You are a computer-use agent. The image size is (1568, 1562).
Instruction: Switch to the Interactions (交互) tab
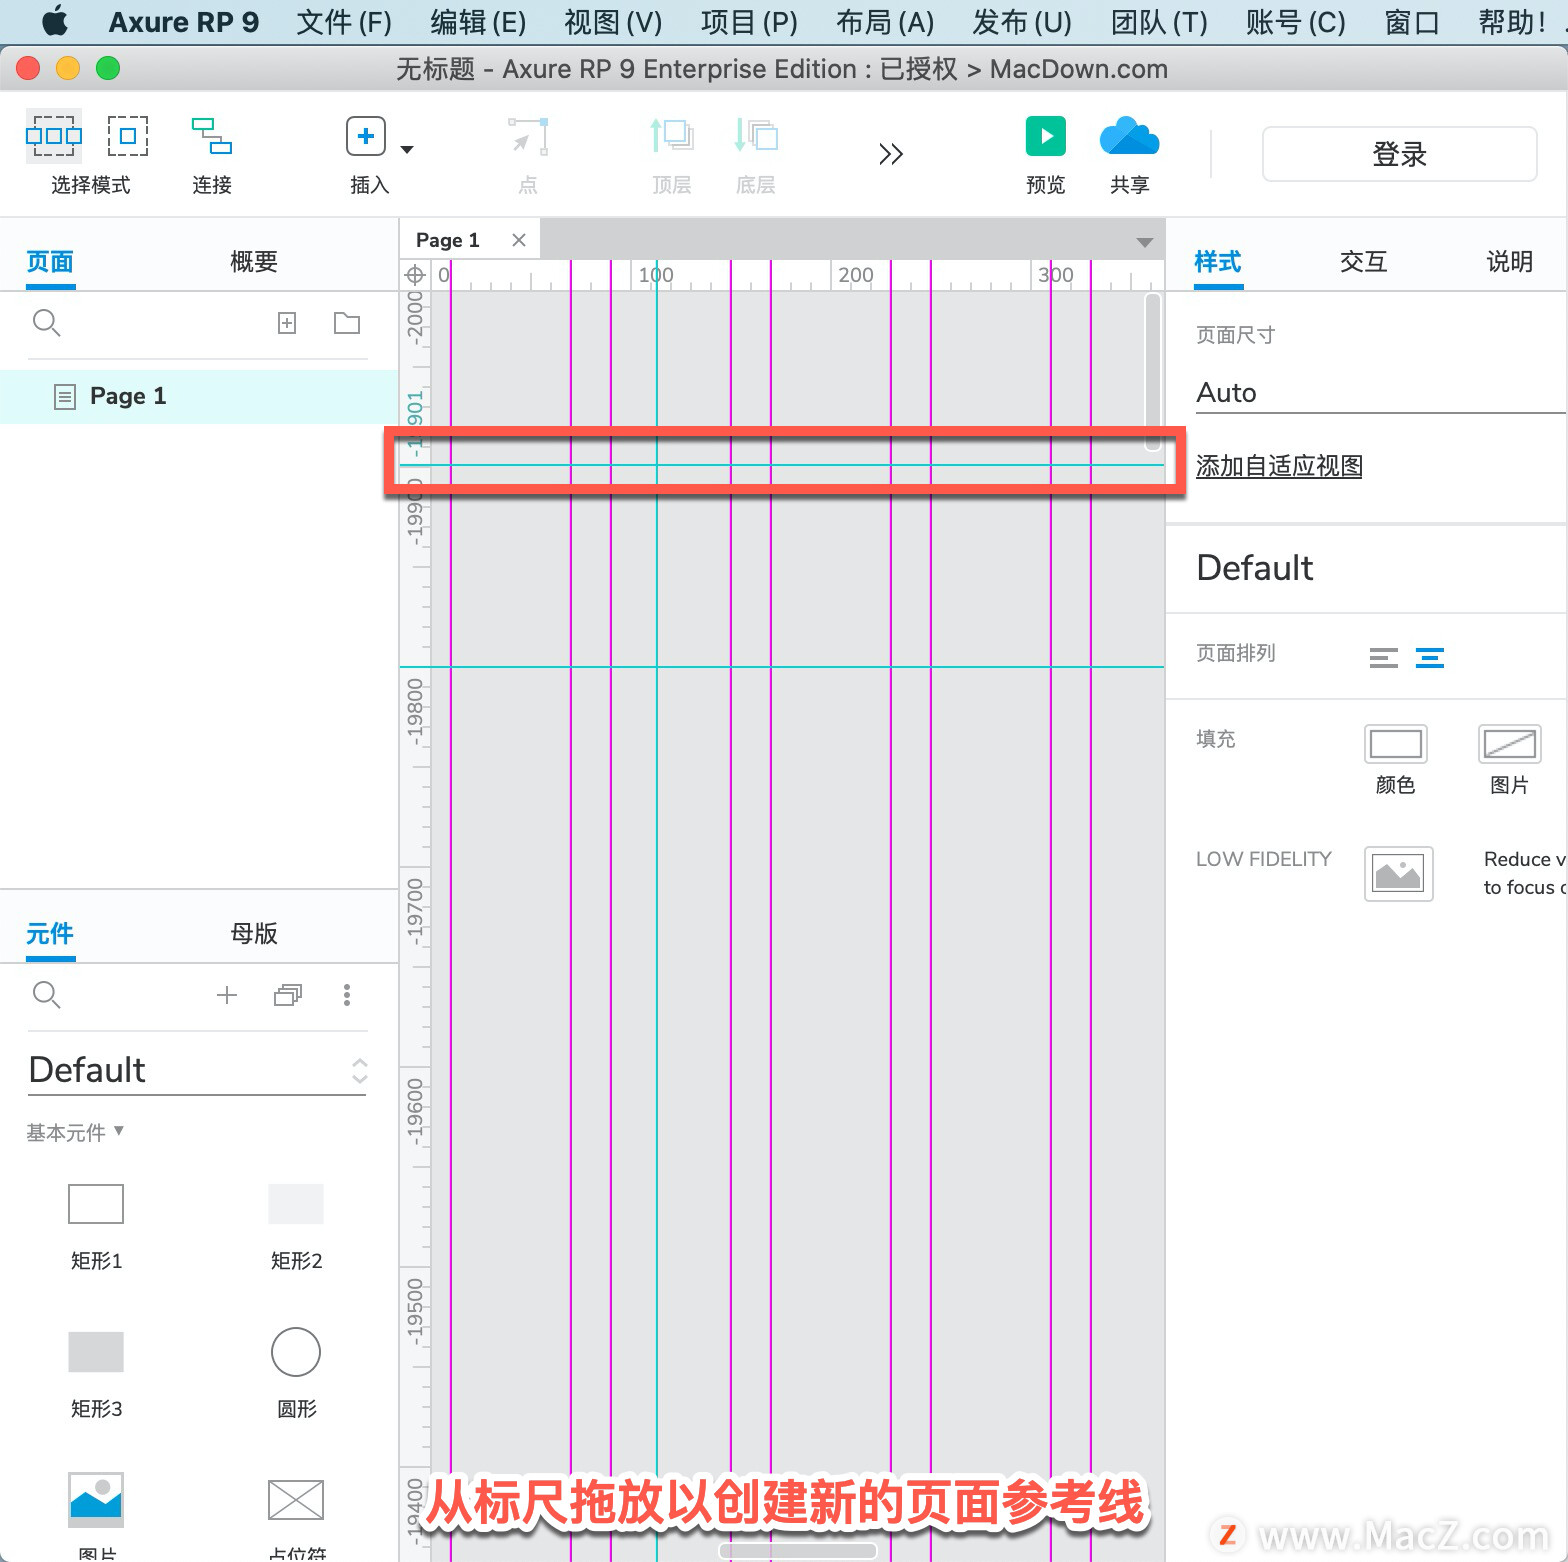point(1364,262)
